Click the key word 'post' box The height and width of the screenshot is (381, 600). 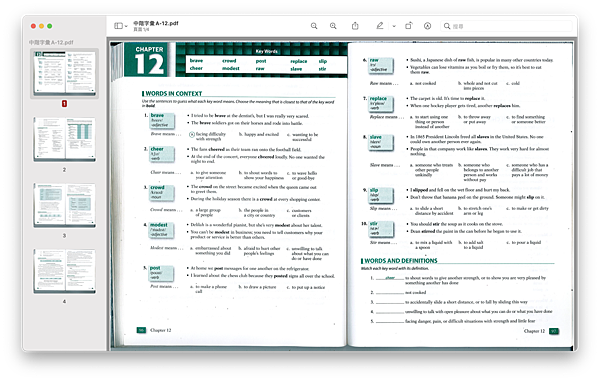pyautogui.click(x=162, y=273)
